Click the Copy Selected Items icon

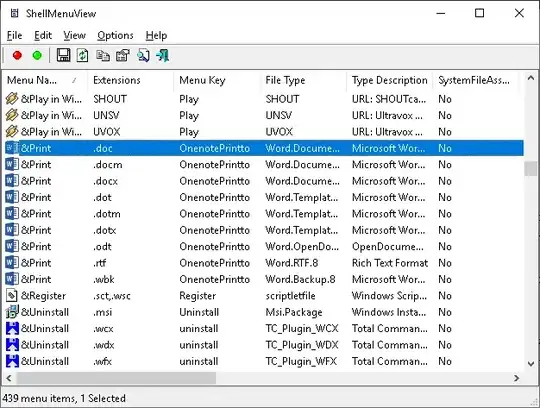click(103, 55)
